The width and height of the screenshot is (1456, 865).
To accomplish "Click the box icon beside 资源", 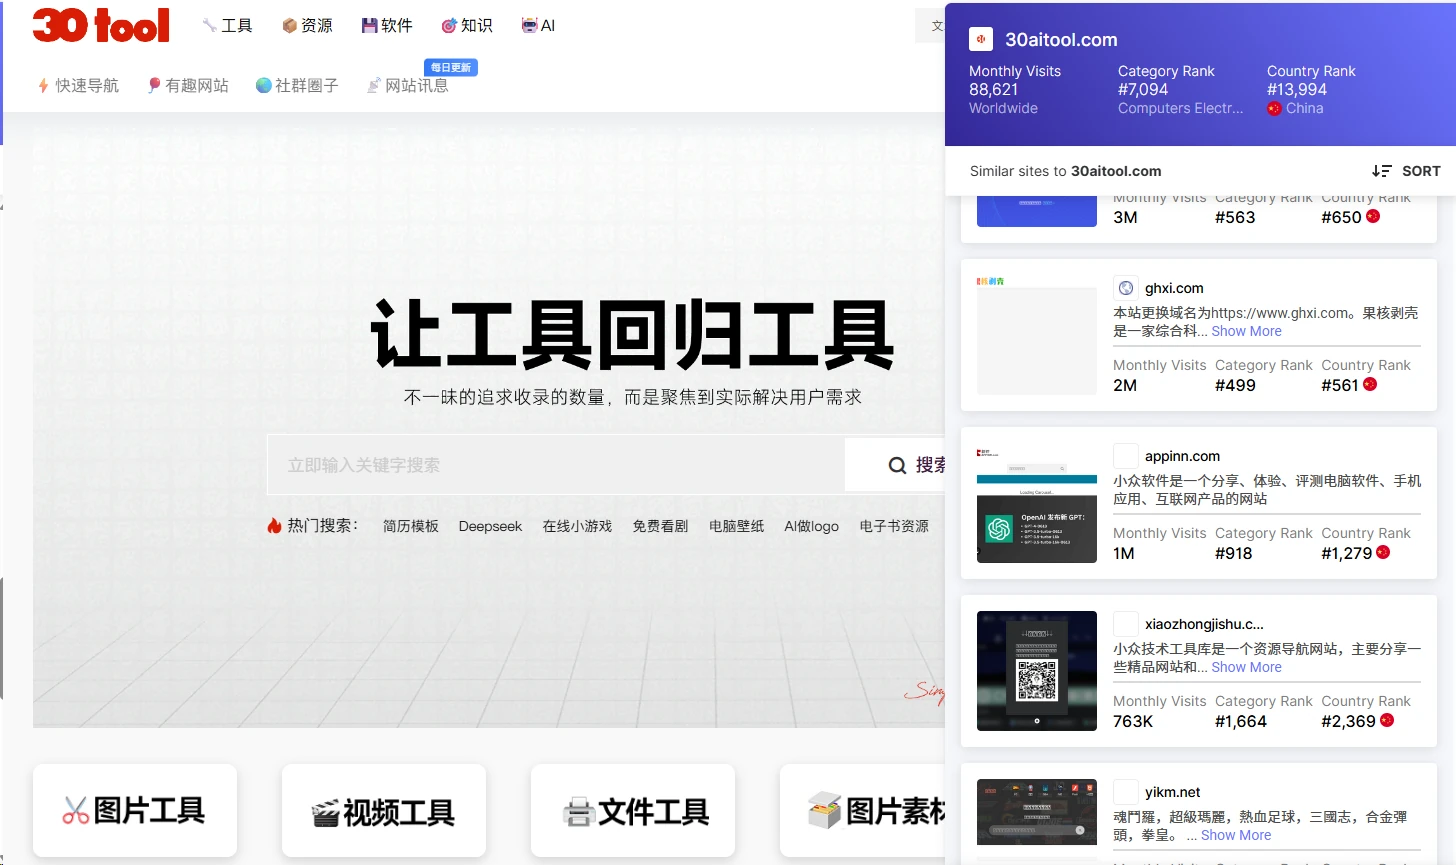I will (290, 26).
